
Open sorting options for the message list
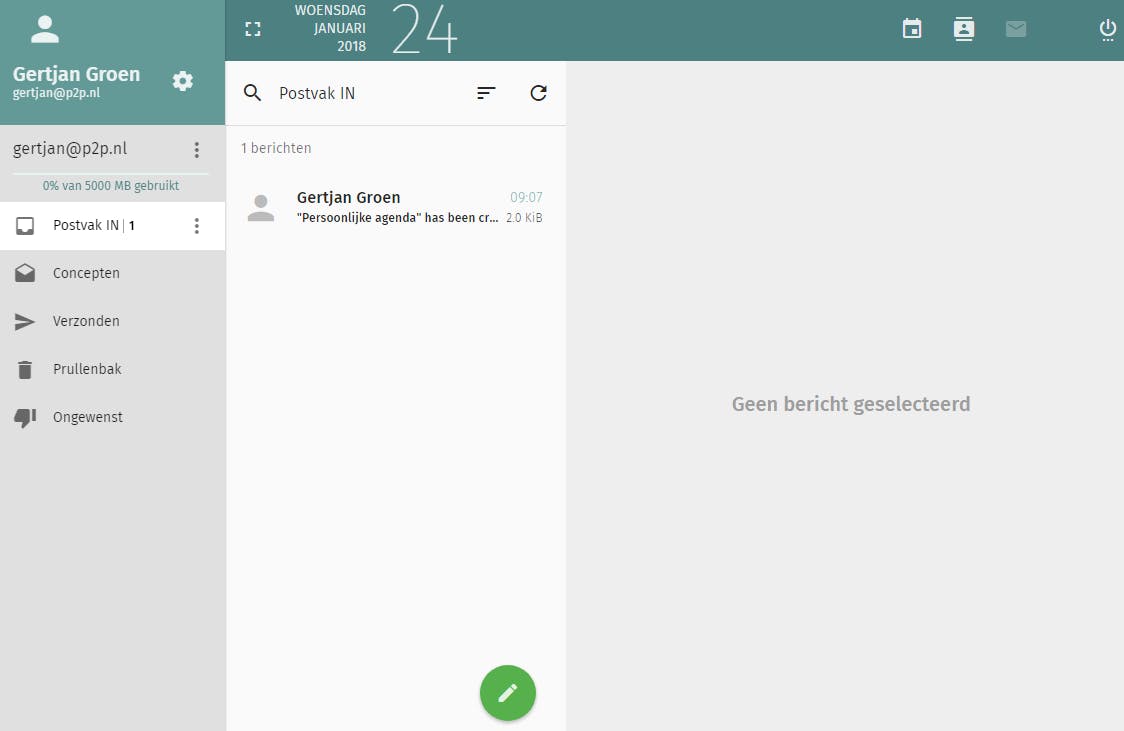point(486,93)
